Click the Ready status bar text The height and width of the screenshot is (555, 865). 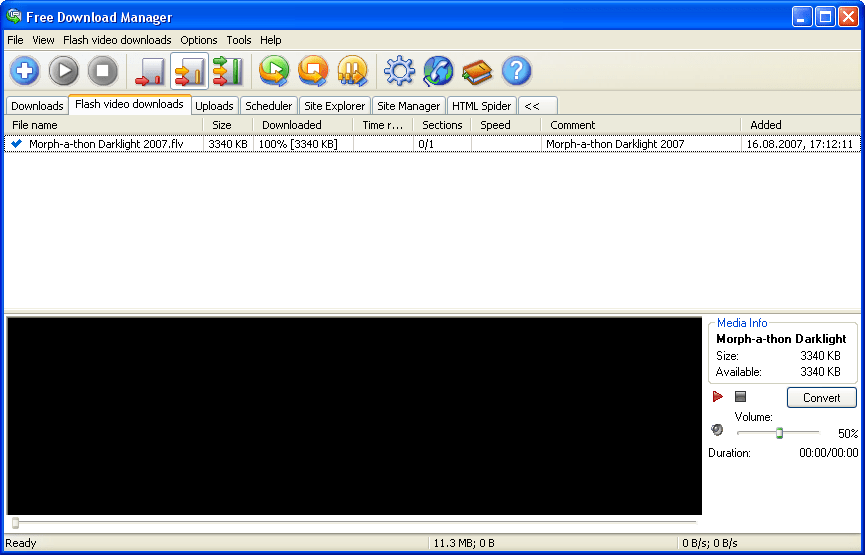pos(21,543)
